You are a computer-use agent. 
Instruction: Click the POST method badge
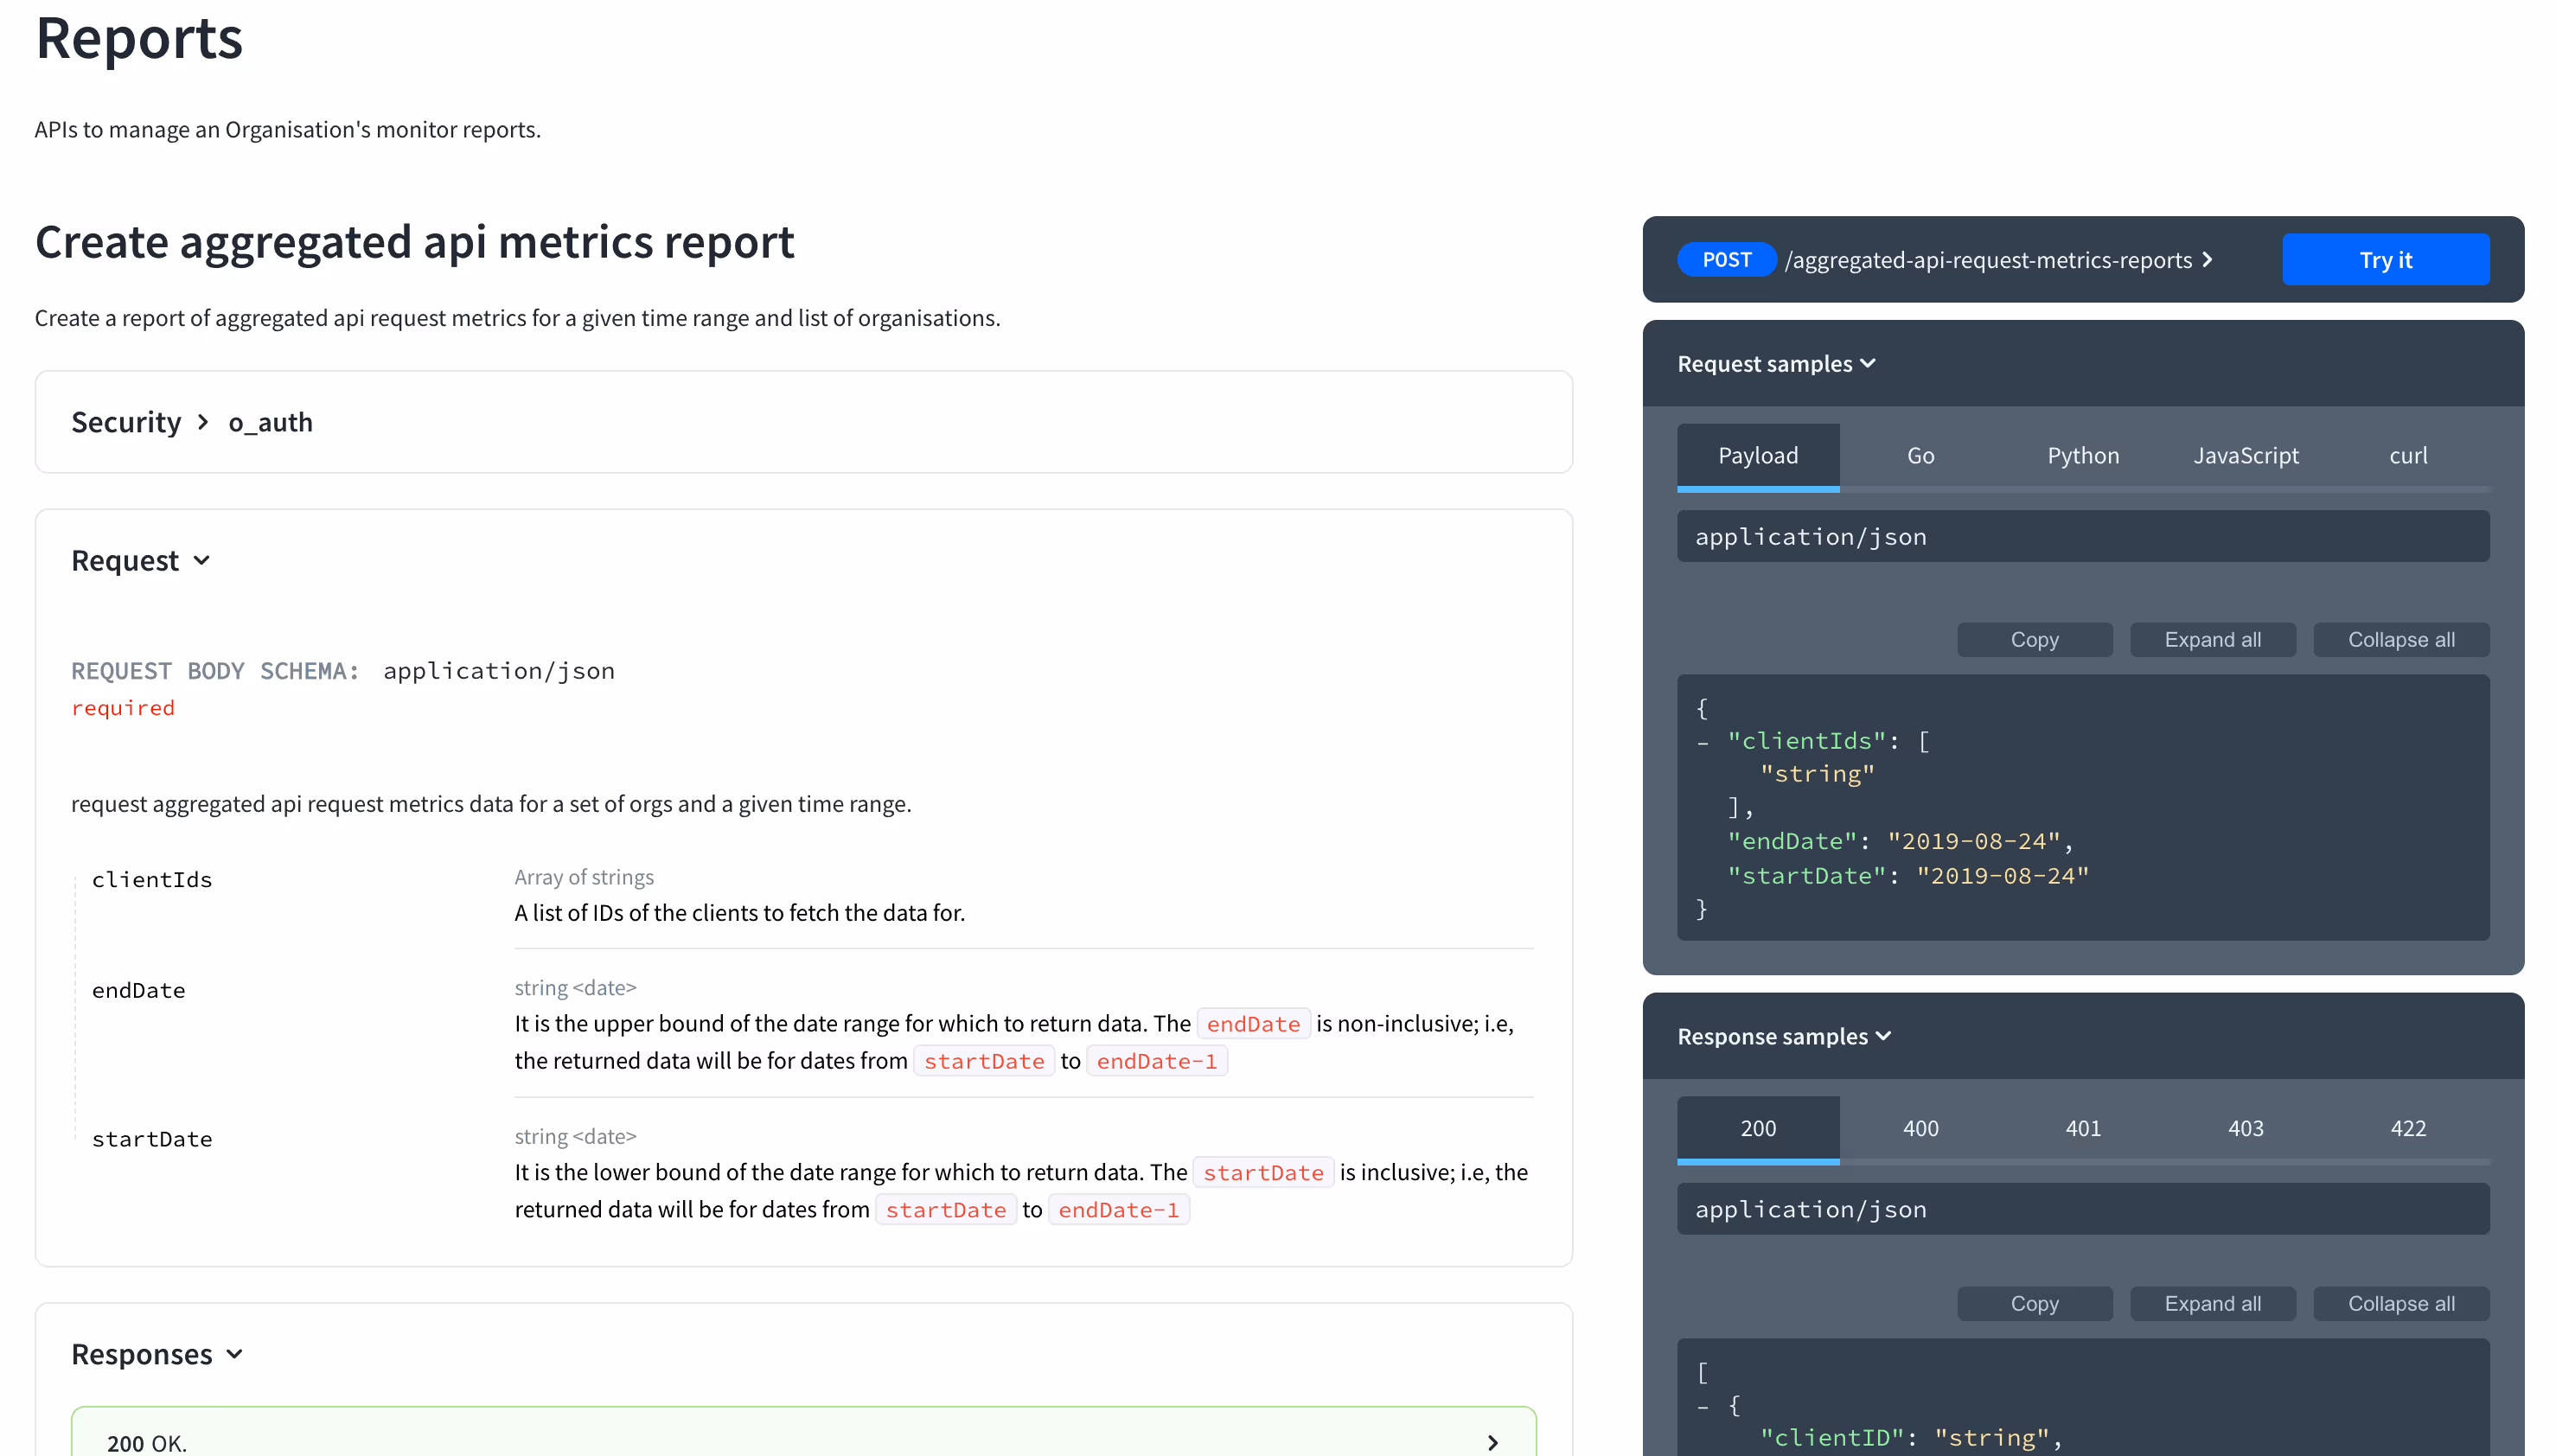pos(1726,259)
